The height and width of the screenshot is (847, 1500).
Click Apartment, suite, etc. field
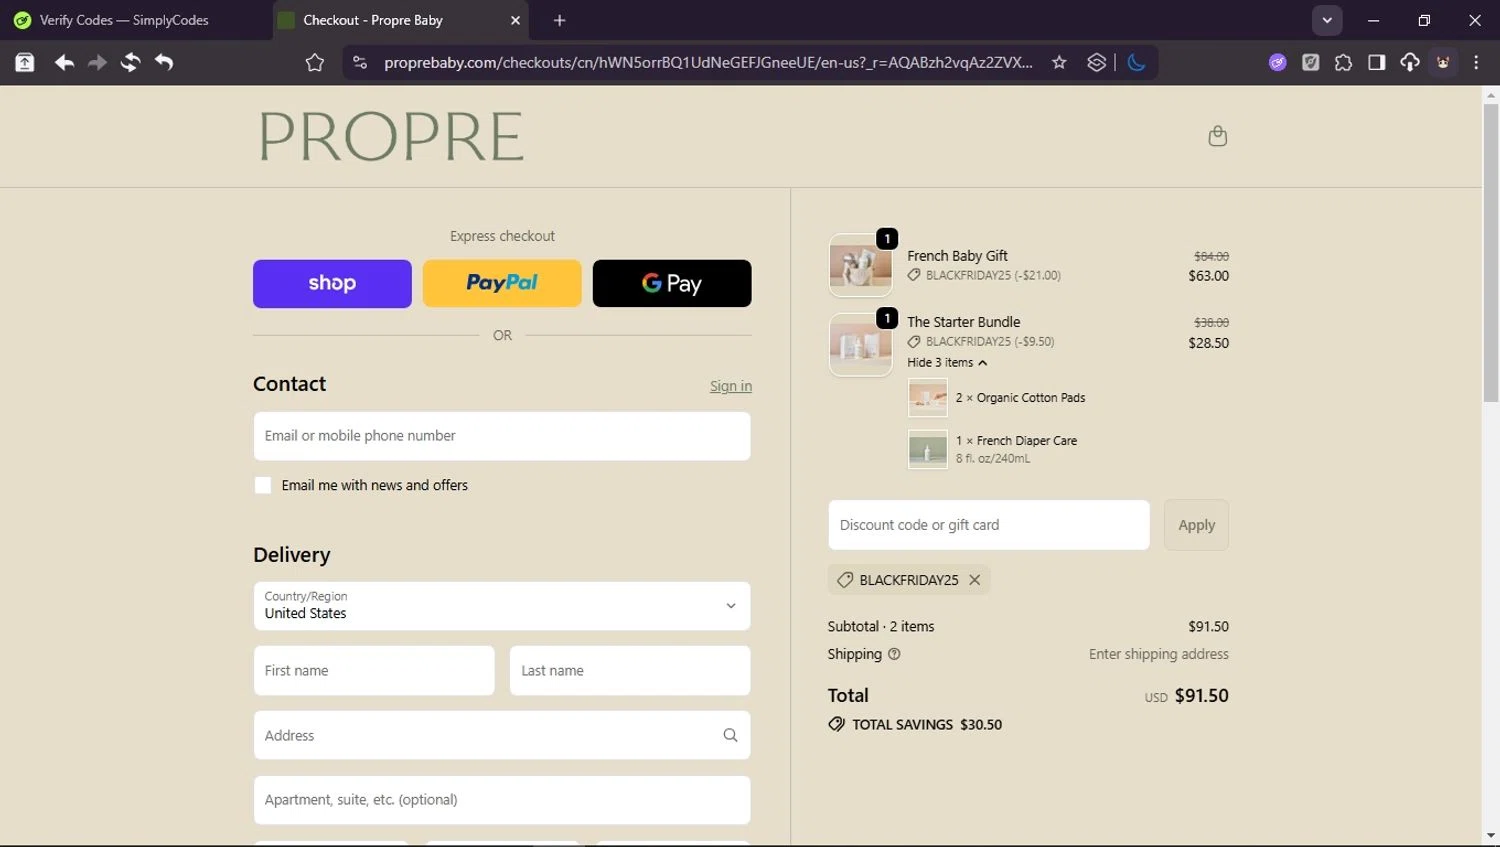(502, 800)
